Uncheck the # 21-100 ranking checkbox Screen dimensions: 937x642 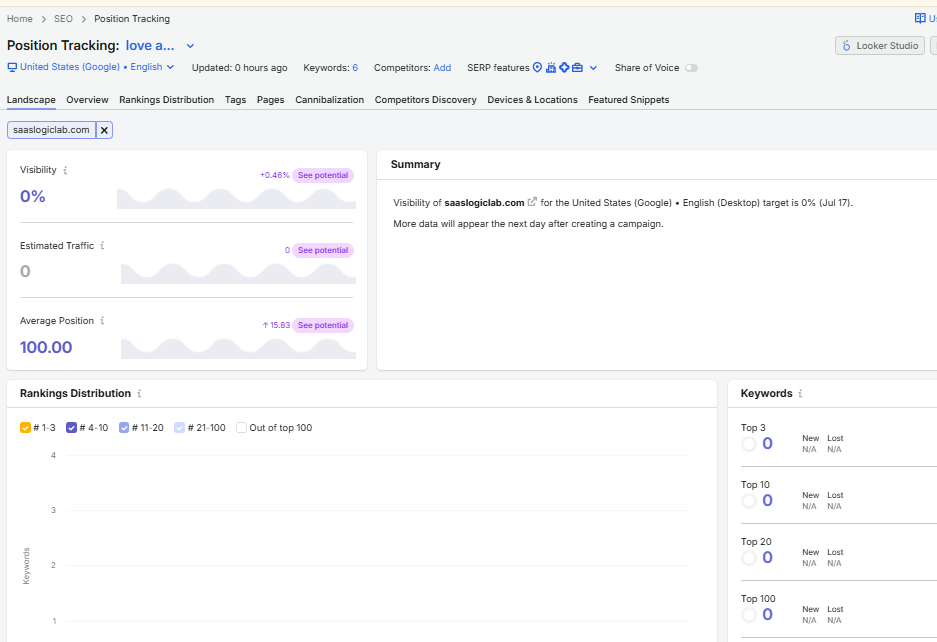tap(179, 427)
